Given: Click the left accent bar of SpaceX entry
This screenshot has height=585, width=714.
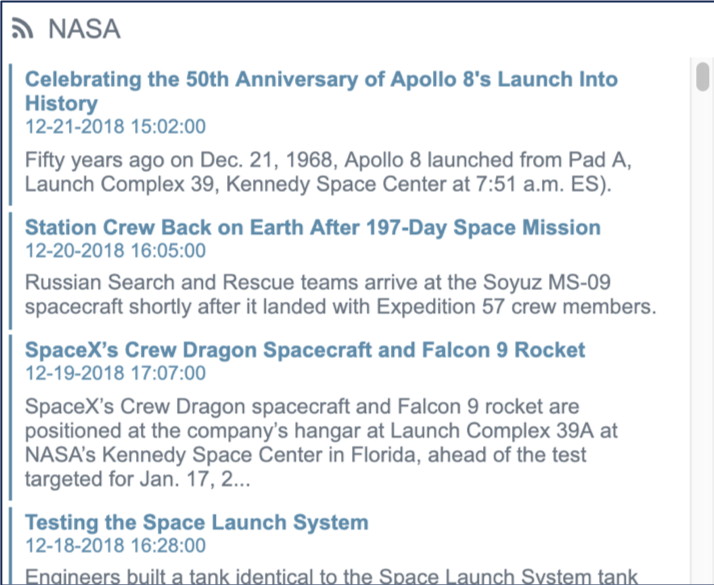Looking at the screenshot, I should pos(11,417).
